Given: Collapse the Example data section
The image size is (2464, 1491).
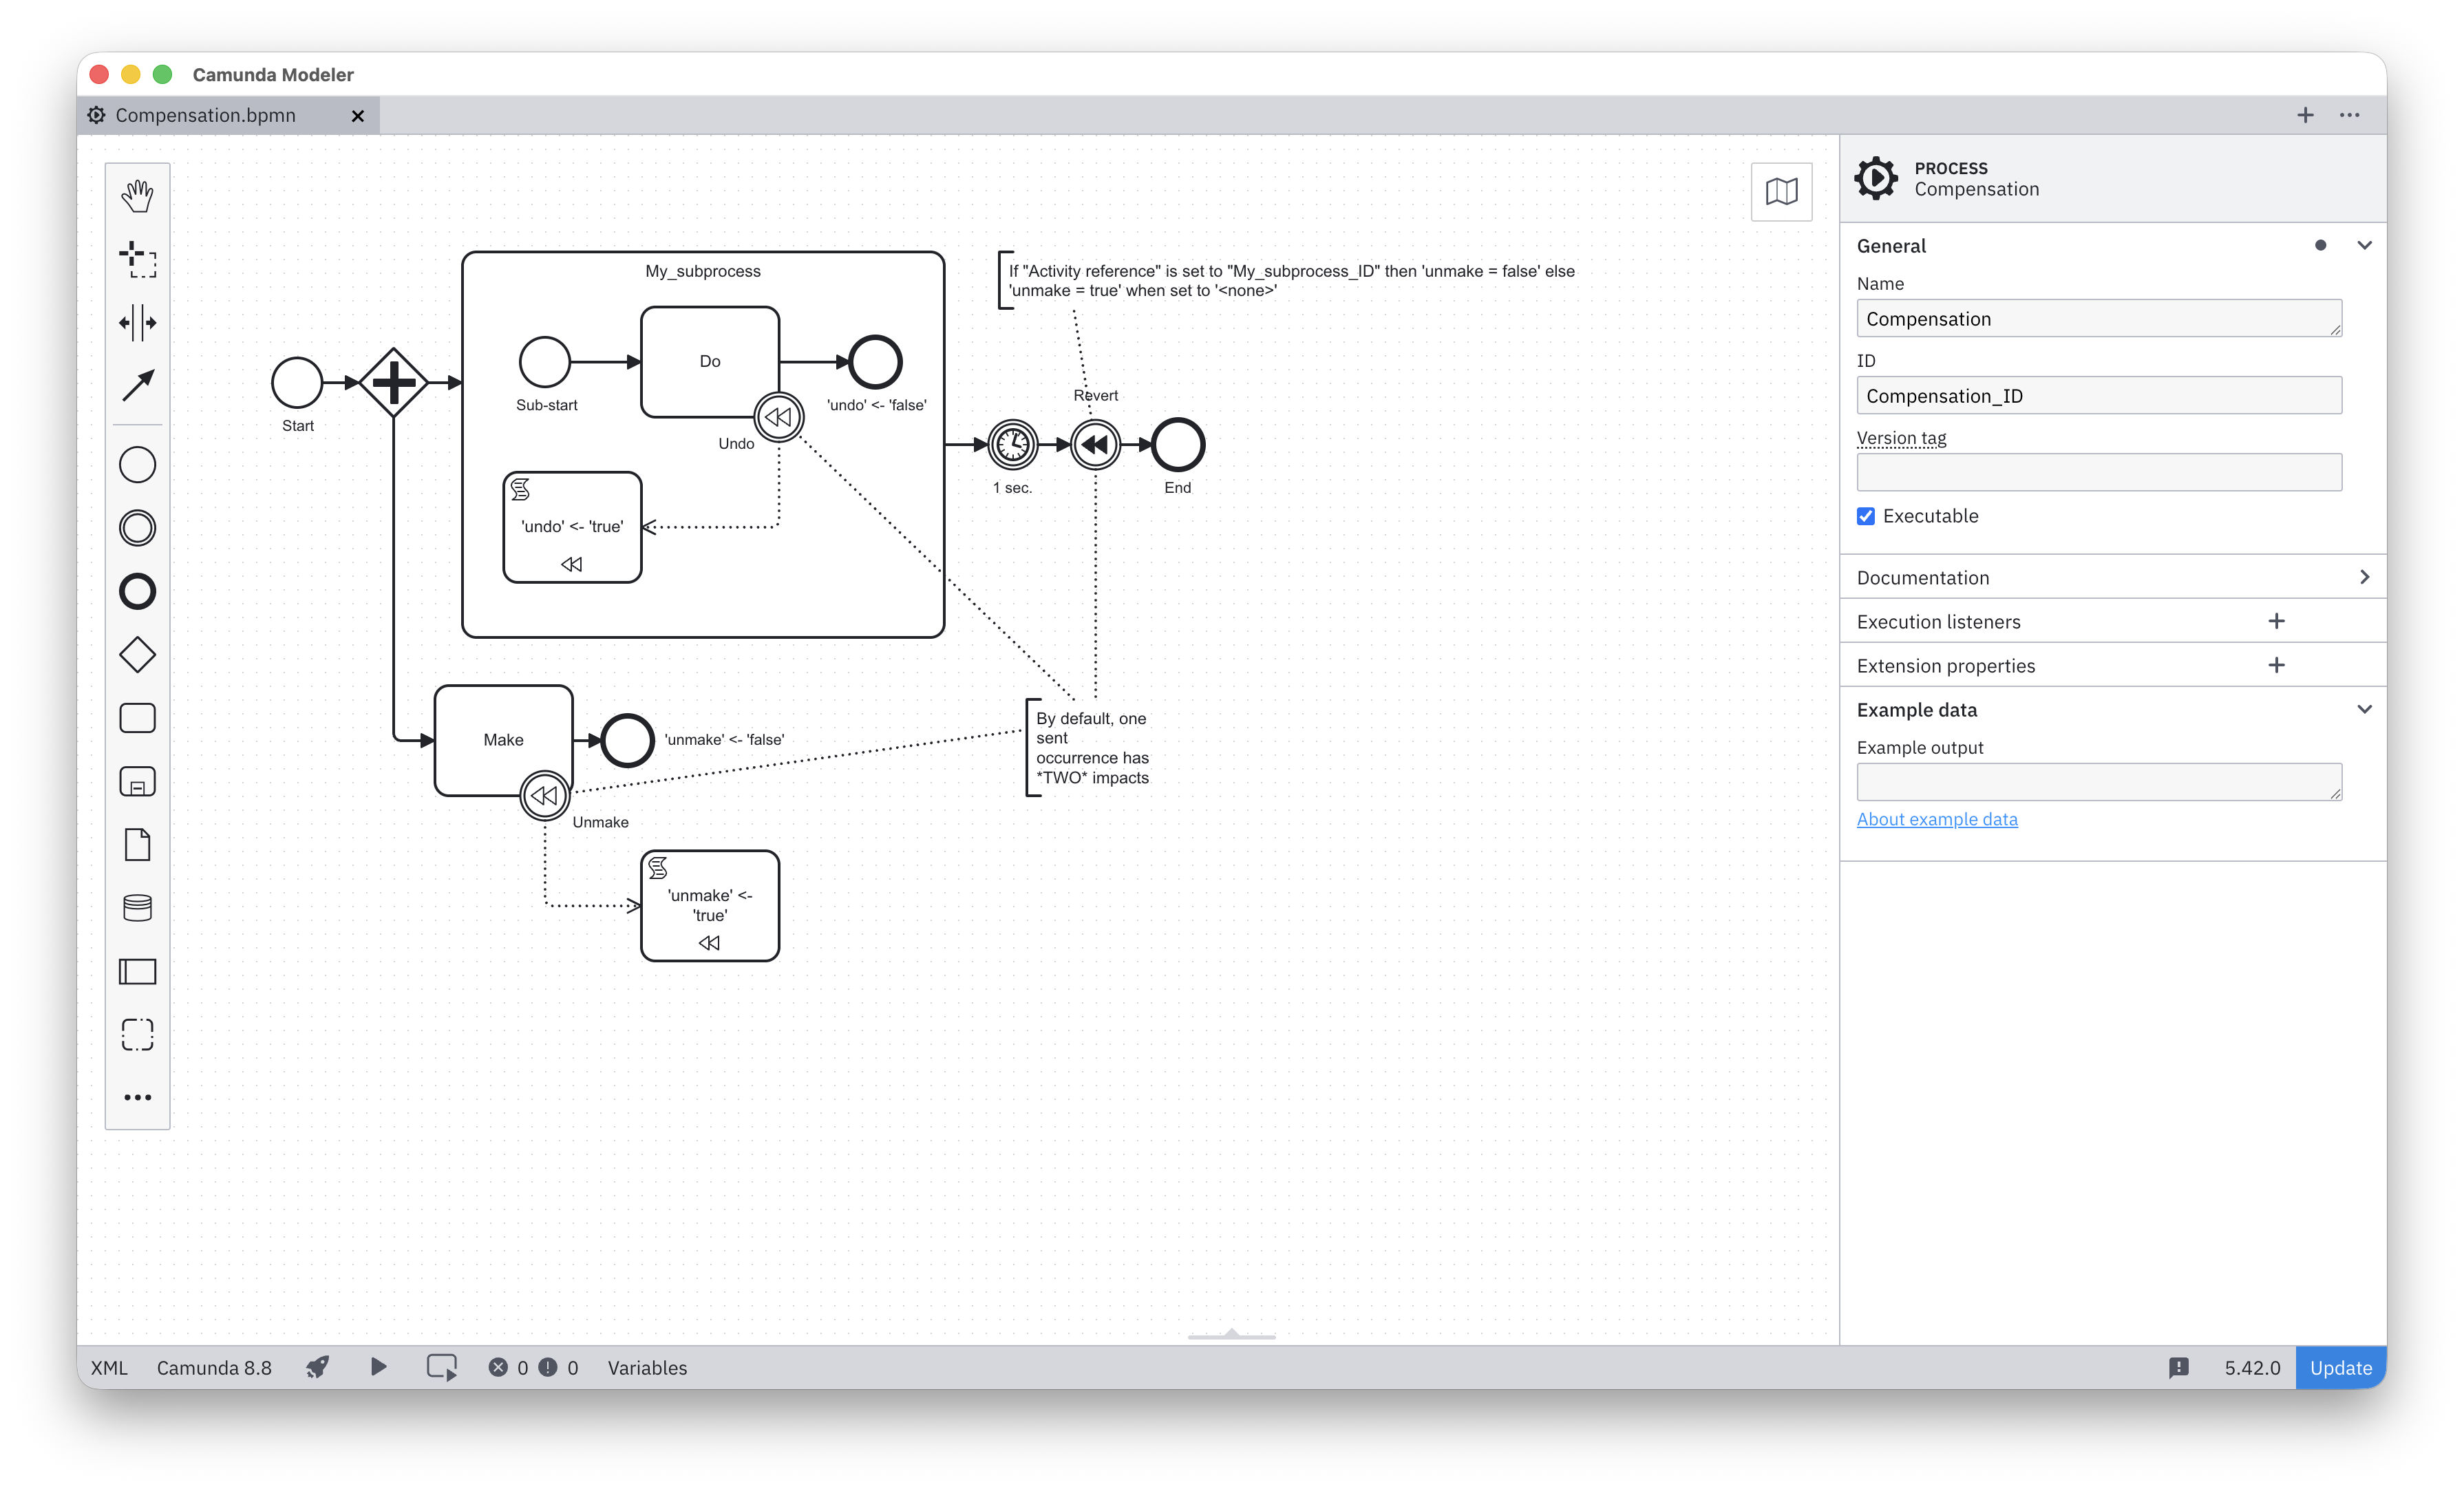Looking at the screenshot, I should 2364,709.
